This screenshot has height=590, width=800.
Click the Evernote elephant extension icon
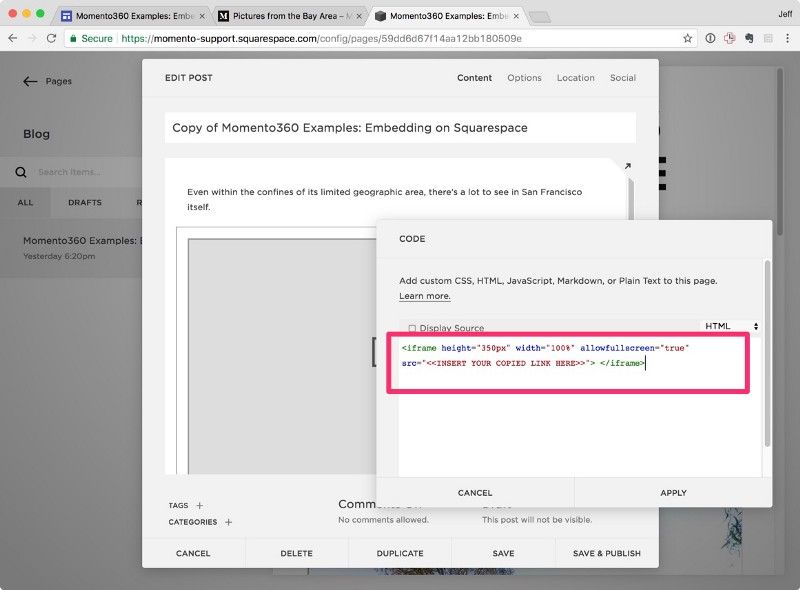click(x=749, y=38)
